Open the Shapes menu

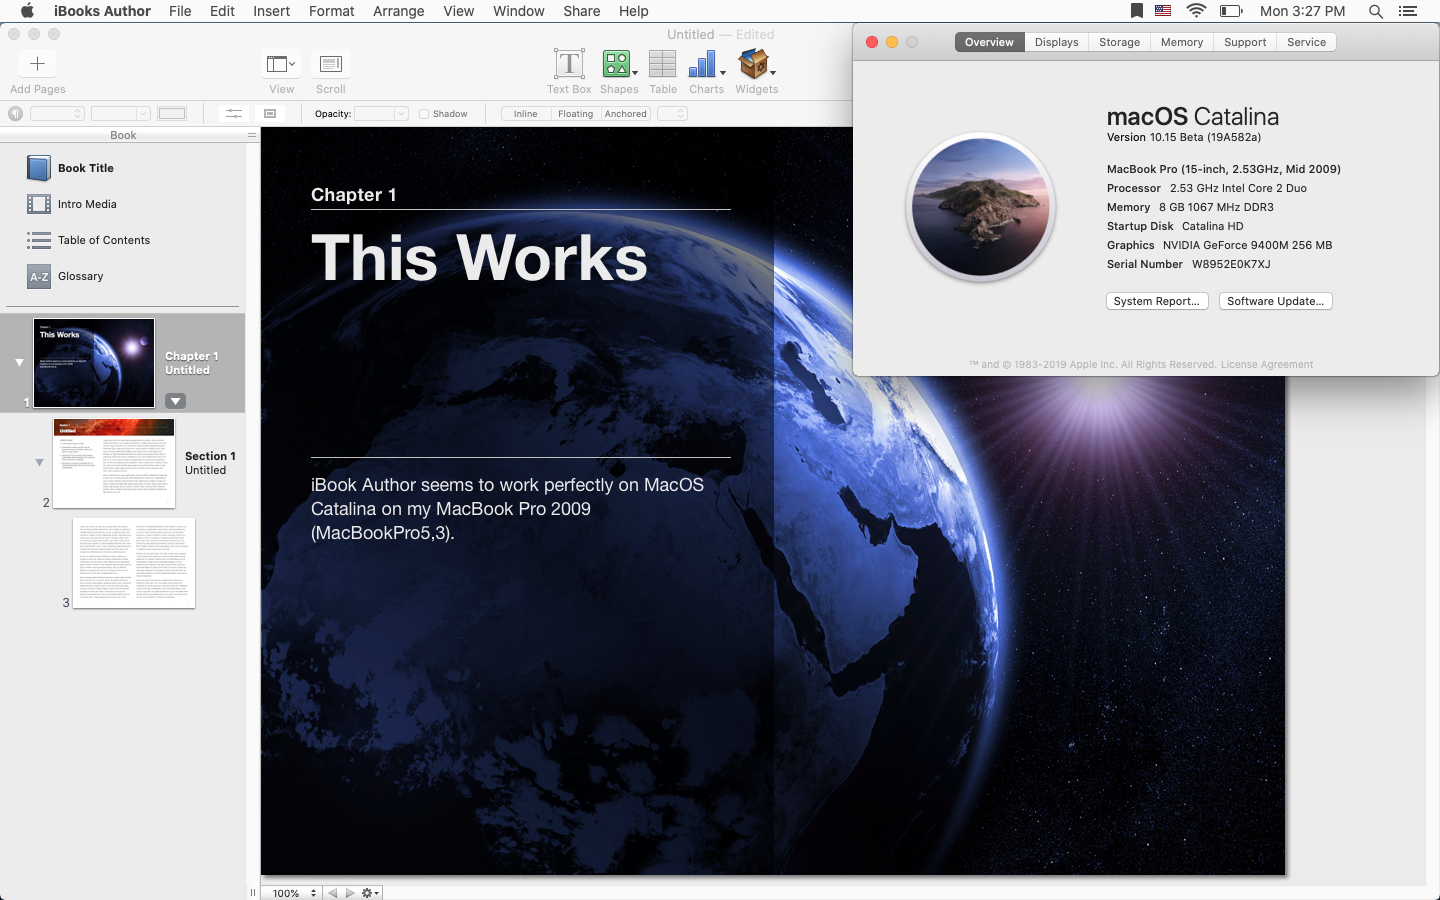tap(619, 64)
